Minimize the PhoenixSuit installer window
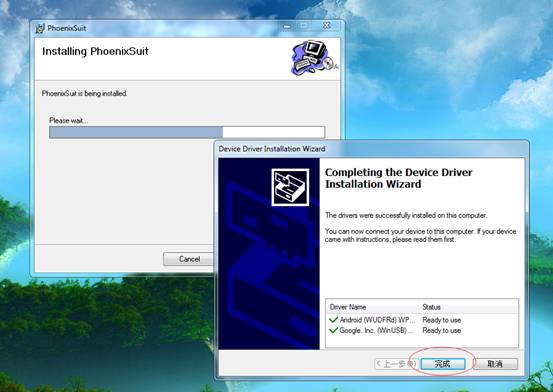The width and height of the screenshot is (553, 392). [x=287, y=26]
